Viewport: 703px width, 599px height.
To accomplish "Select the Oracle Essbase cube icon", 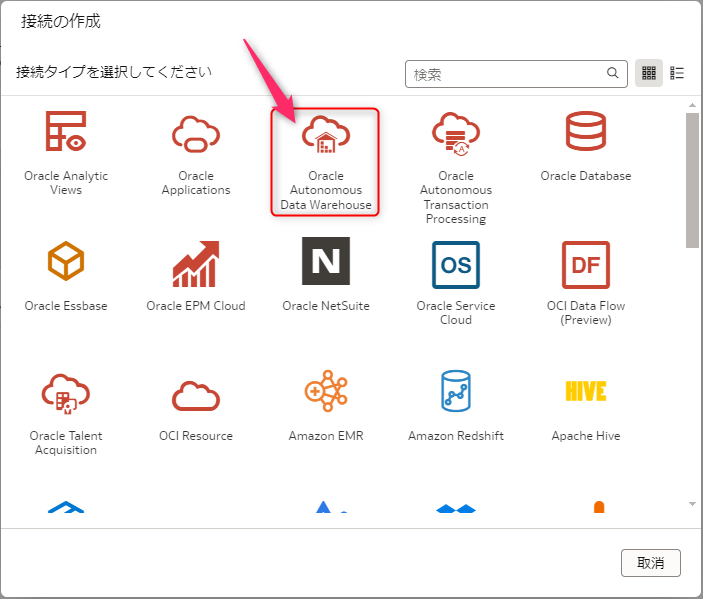I will click(x=66, y=261).
